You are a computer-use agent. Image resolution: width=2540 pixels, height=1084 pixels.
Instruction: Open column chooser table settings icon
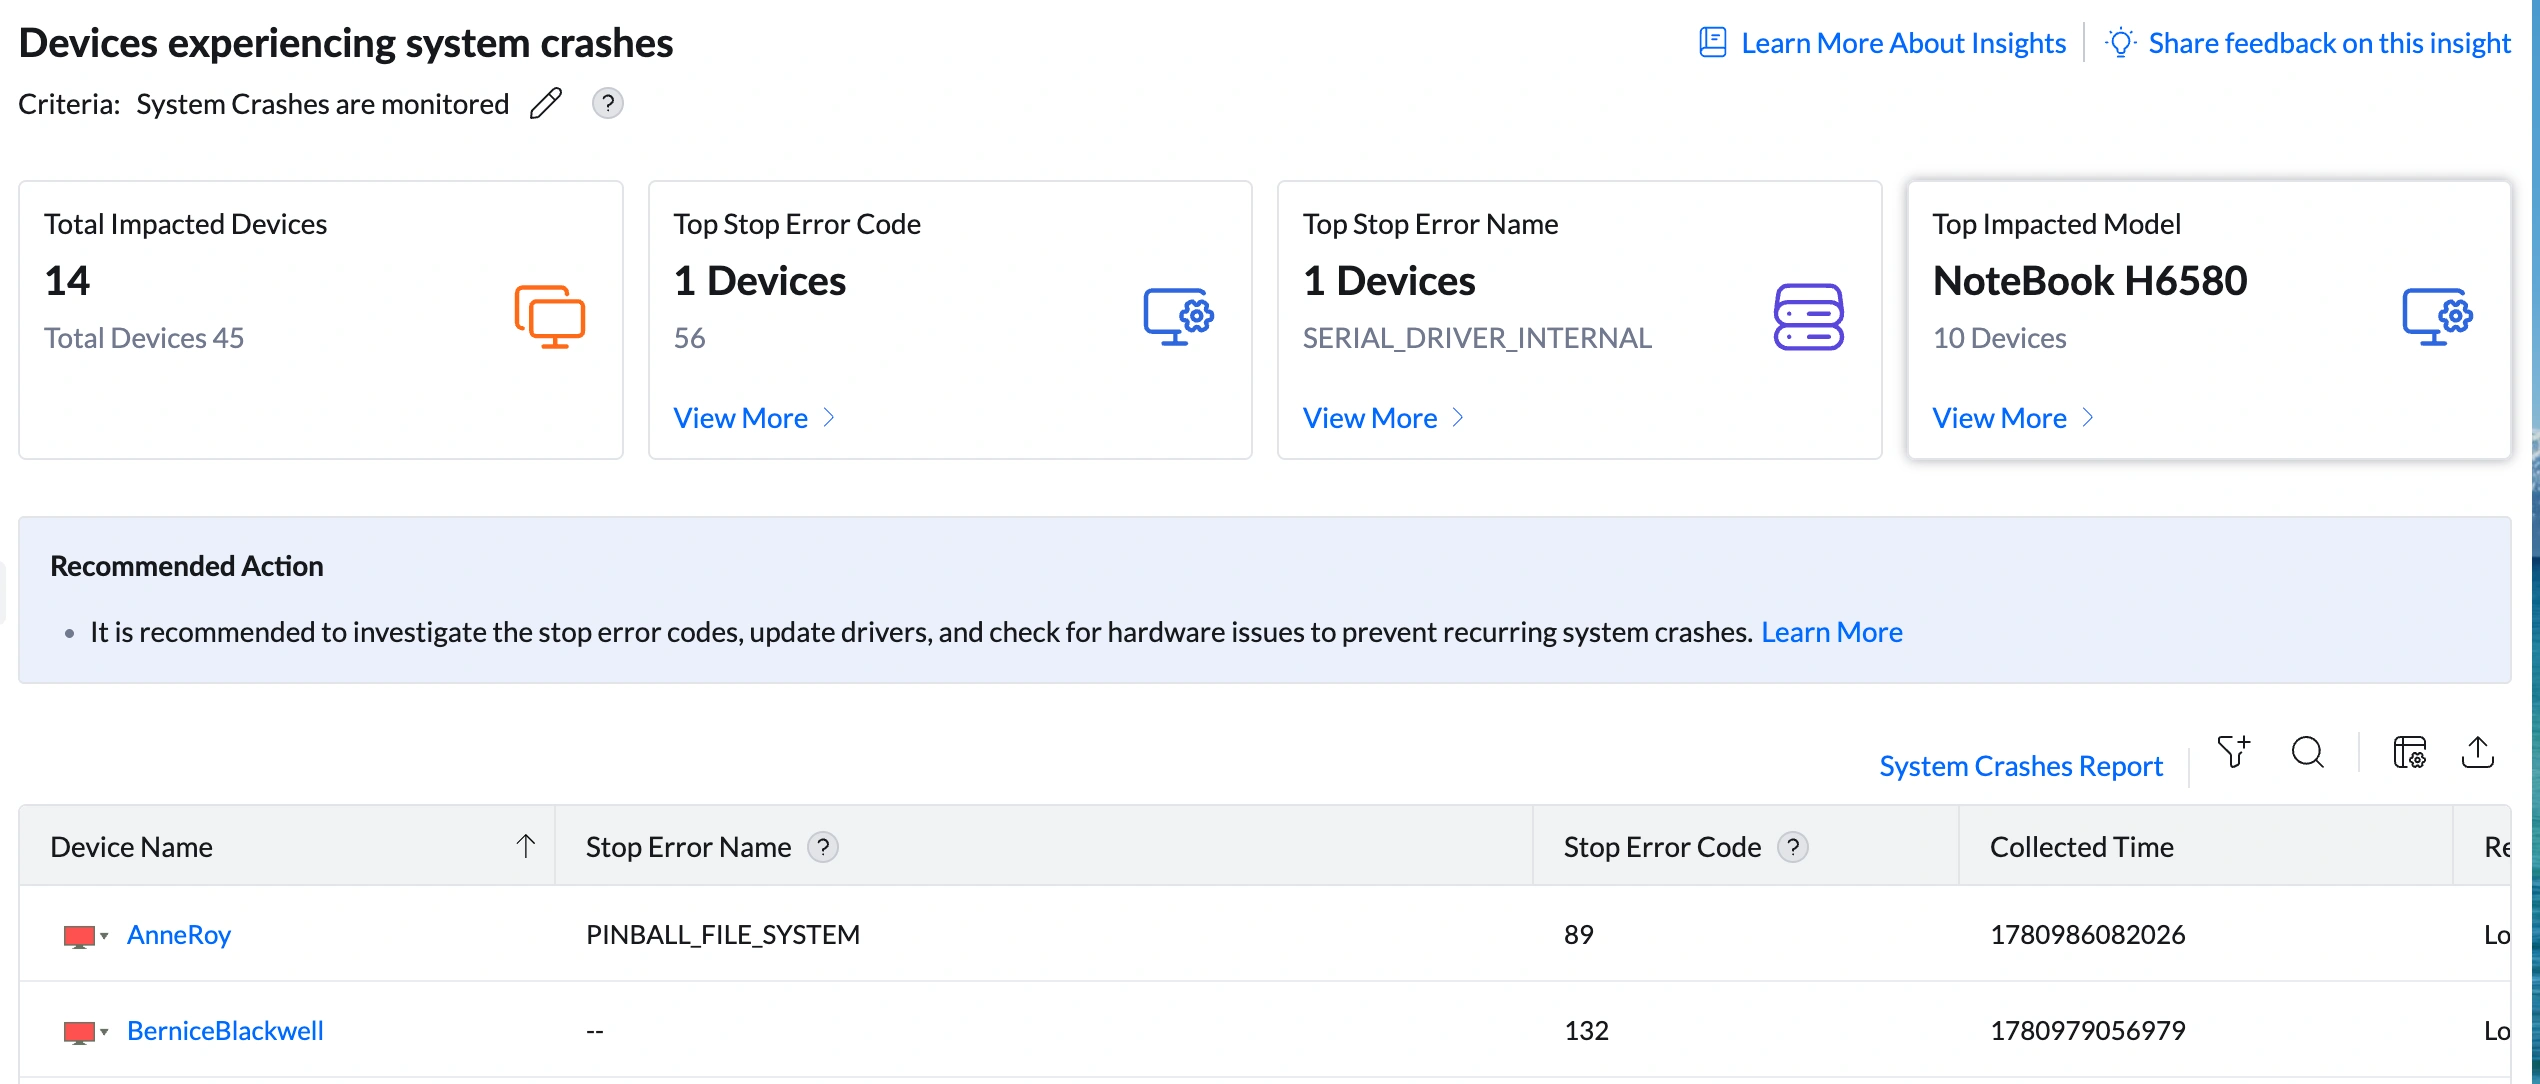pos(2409,752)
